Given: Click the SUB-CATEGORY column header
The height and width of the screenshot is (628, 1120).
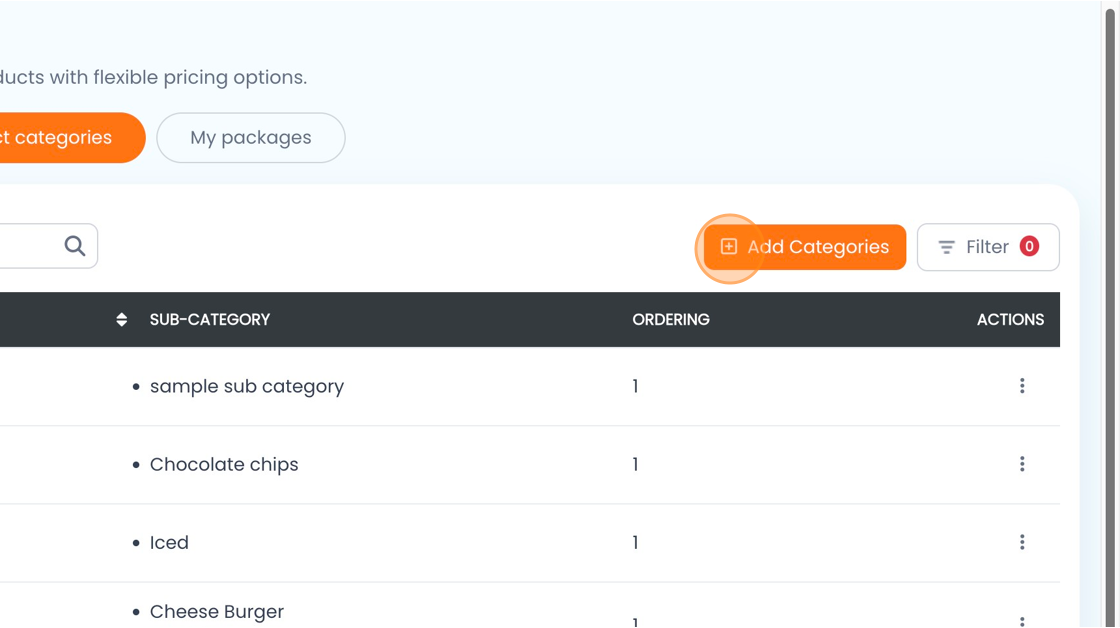Looking at the screenshot, I should 210,320.
